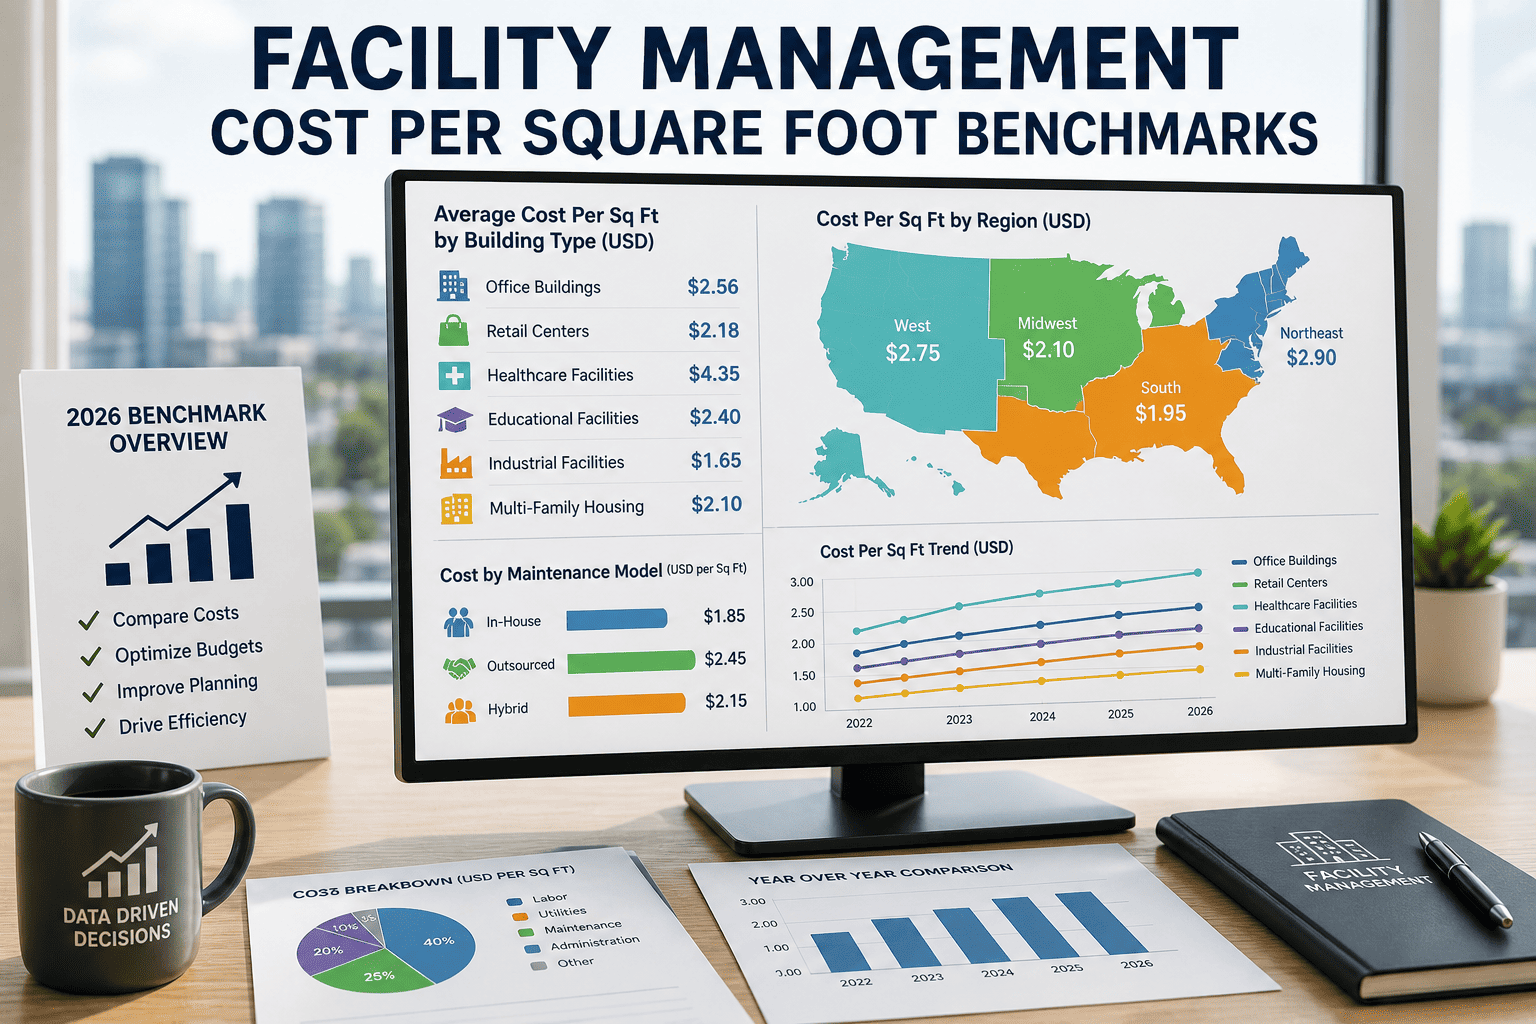1536x1024 pixels.
Task: Click the blue In-House cost bar
Action: point(617,619)
